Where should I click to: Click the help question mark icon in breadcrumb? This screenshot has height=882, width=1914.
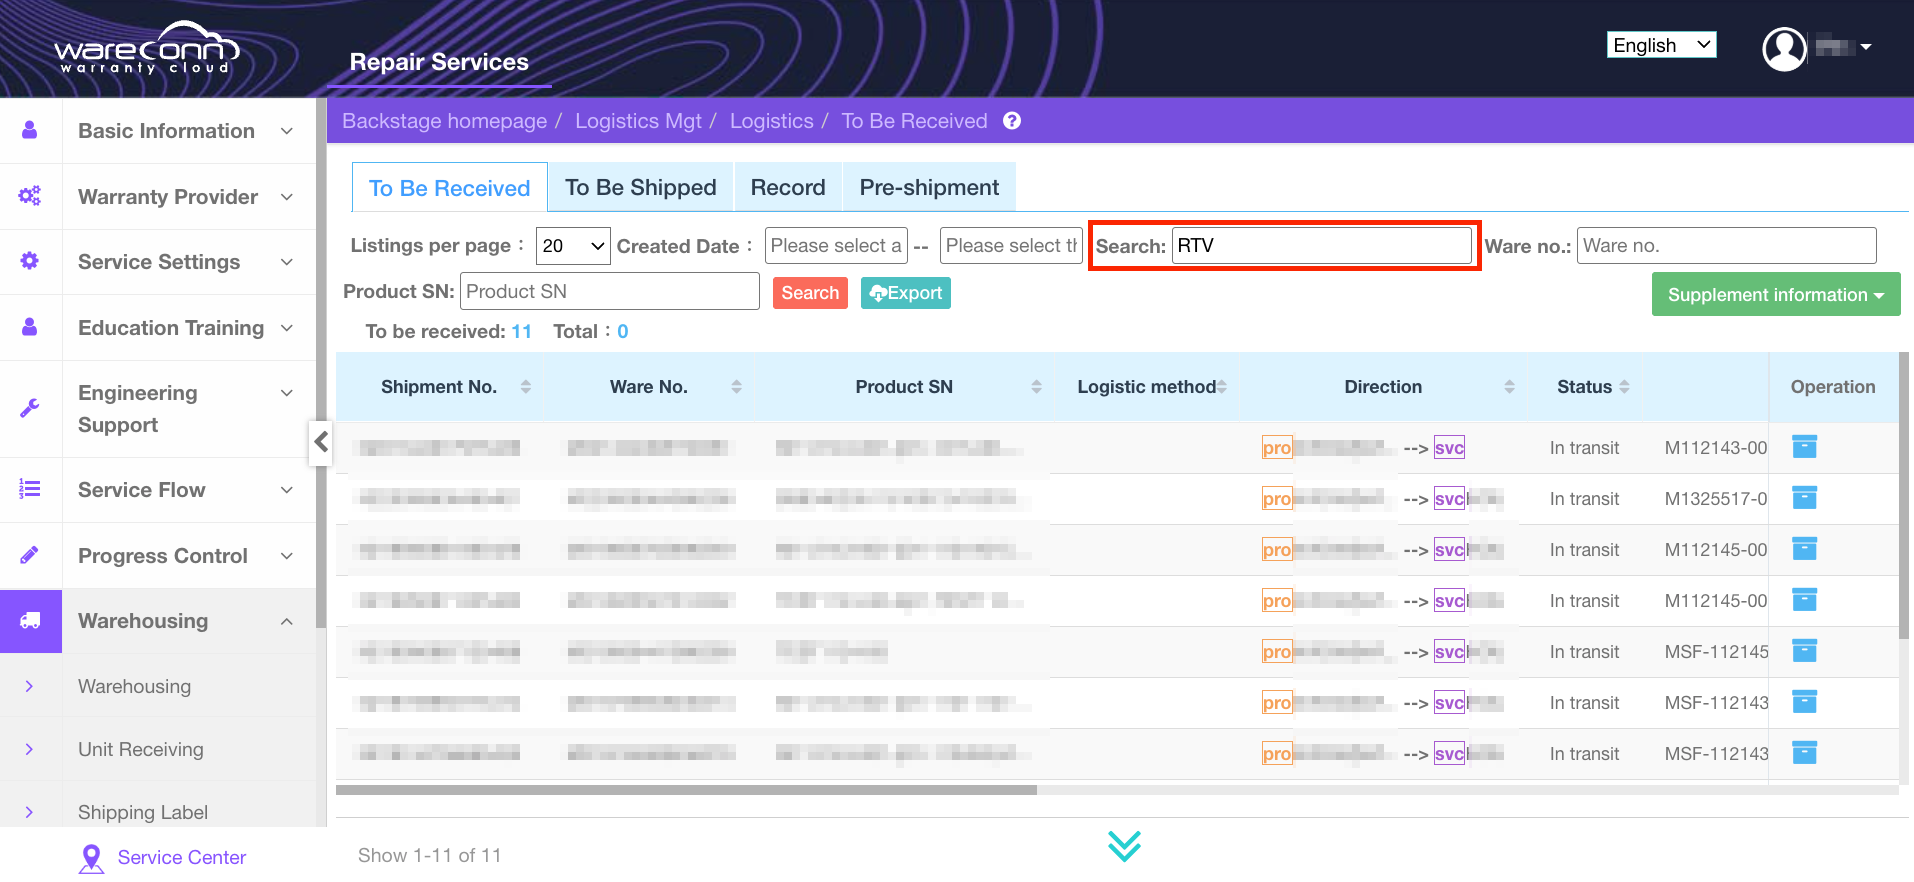coord(1012,121)
